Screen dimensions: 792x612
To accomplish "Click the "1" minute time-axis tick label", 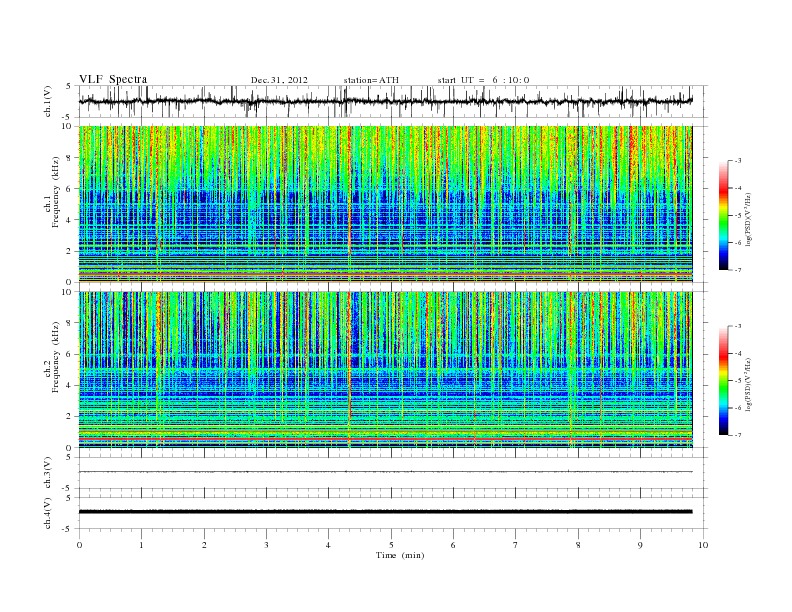I will (141, 545).
